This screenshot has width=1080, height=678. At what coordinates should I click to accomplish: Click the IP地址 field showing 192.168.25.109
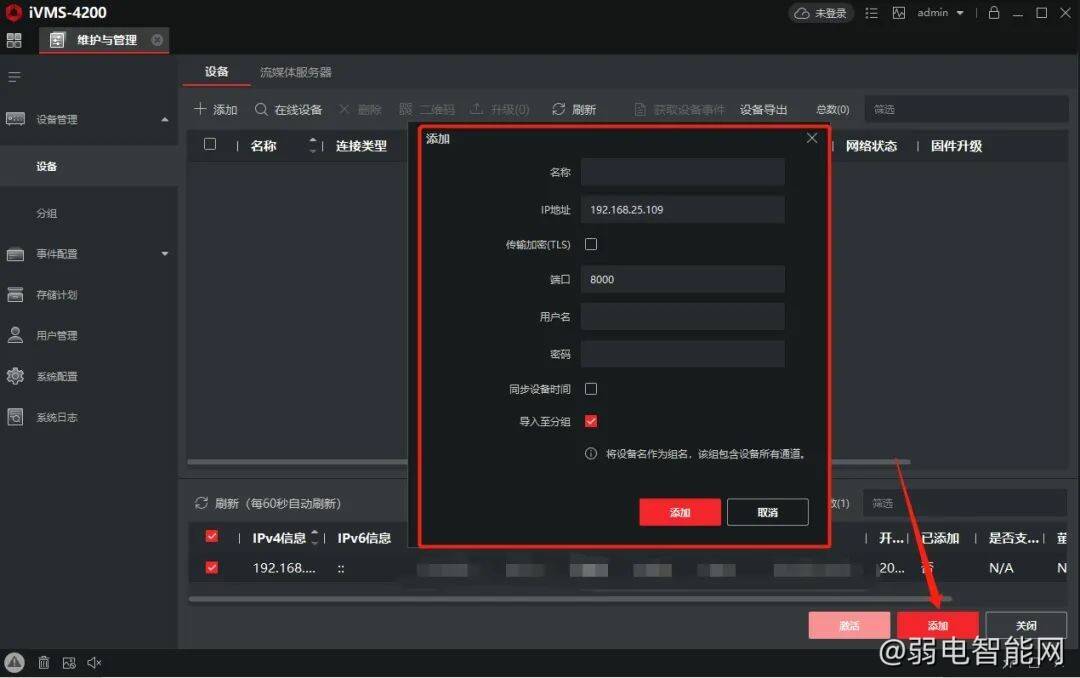coord(683,209)
